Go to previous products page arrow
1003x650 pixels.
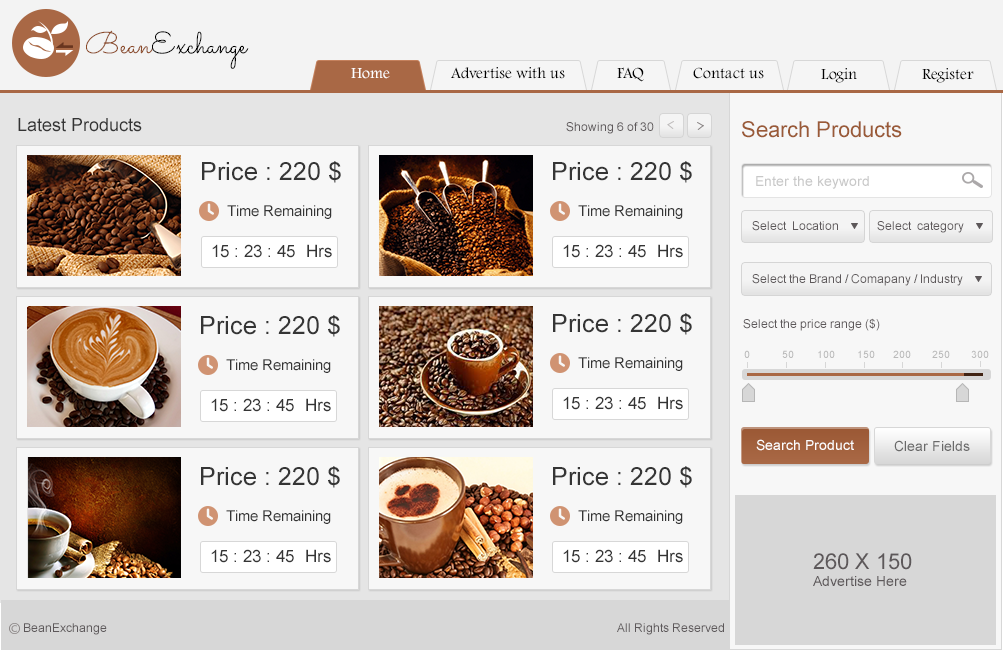pos(671,125)
